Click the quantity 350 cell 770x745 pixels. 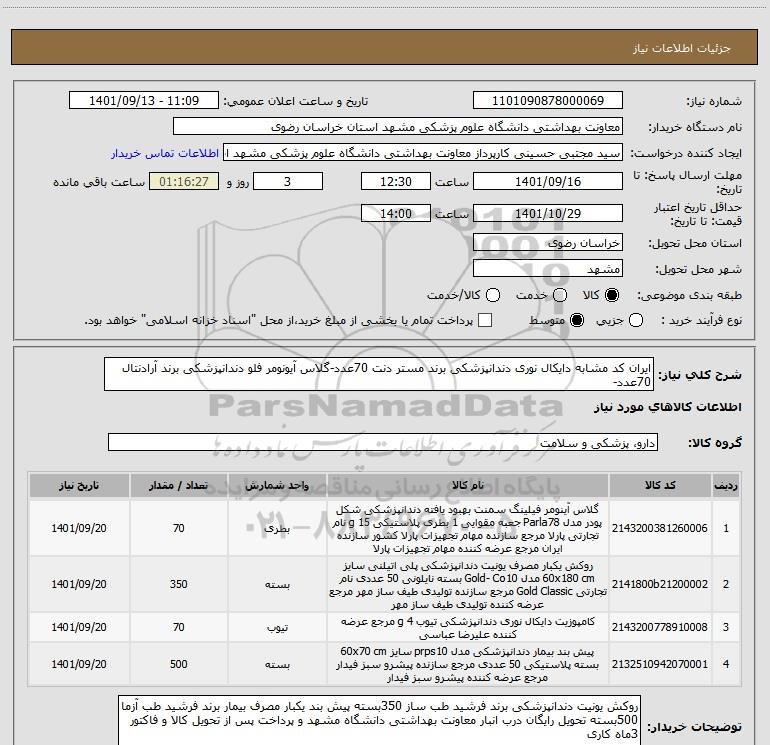pyautogui.click(x=179, y=584)
